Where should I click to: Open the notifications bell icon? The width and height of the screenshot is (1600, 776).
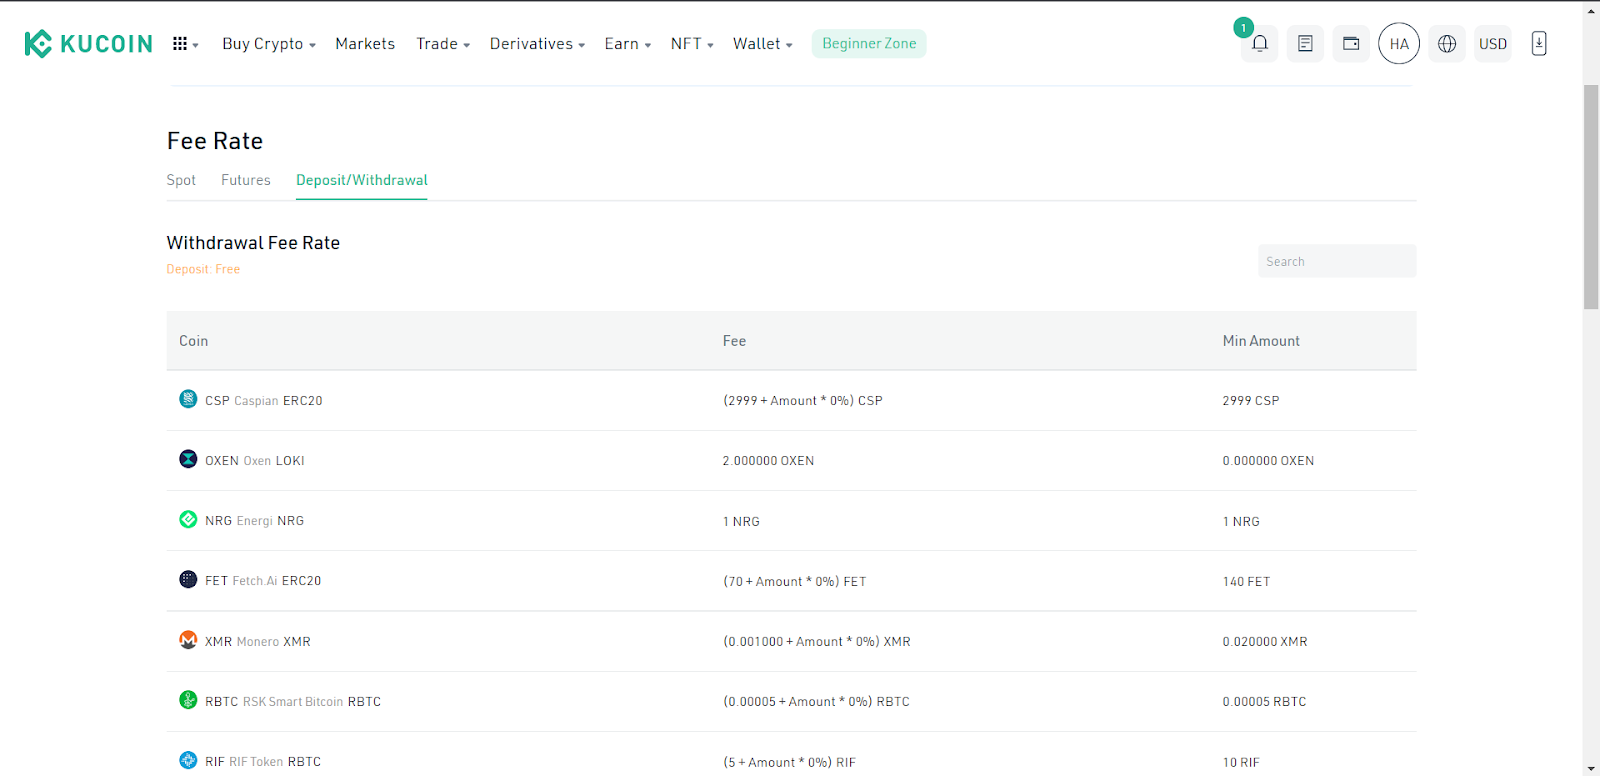1260,44
